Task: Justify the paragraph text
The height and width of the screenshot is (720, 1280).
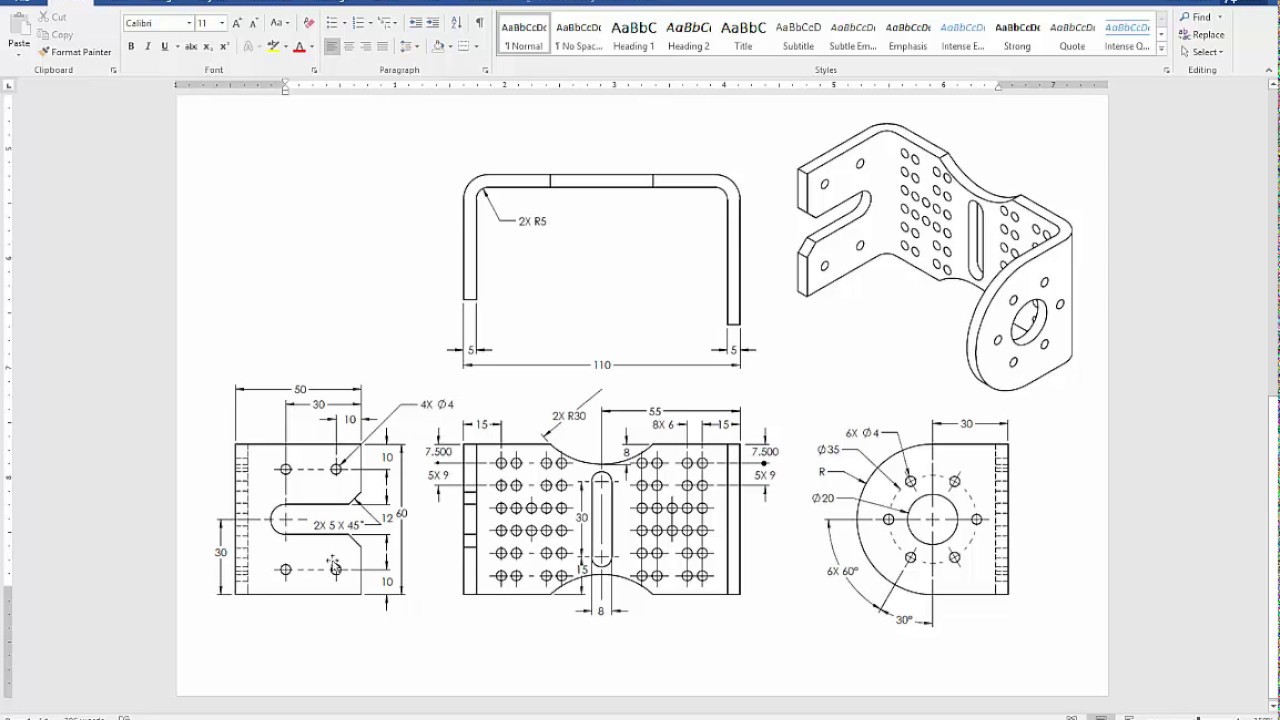Action: coord(382,47)
